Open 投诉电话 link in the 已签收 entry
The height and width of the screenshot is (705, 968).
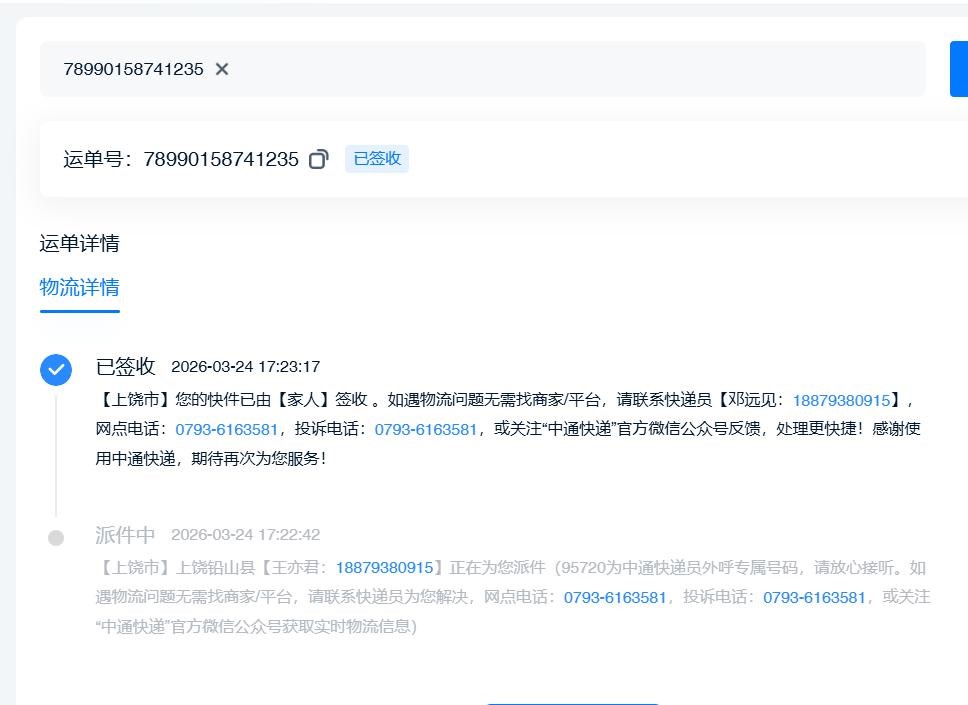click(x=425, y=430)
